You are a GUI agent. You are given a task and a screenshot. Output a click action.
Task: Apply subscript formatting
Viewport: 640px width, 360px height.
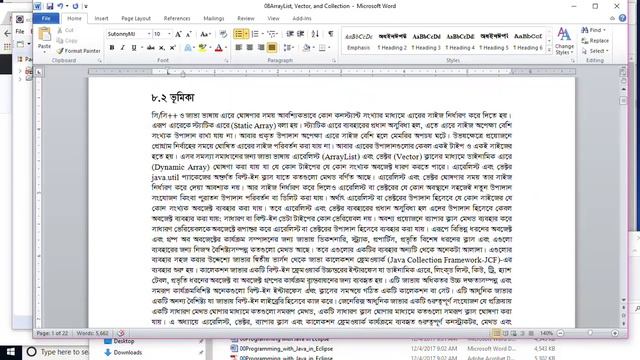pyautogui.click(x=162, y=48)
